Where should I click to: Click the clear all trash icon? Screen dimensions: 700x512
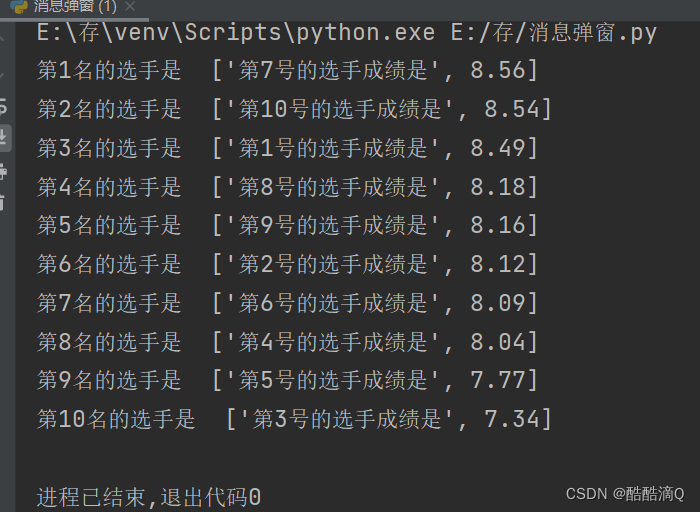[2, 202]
